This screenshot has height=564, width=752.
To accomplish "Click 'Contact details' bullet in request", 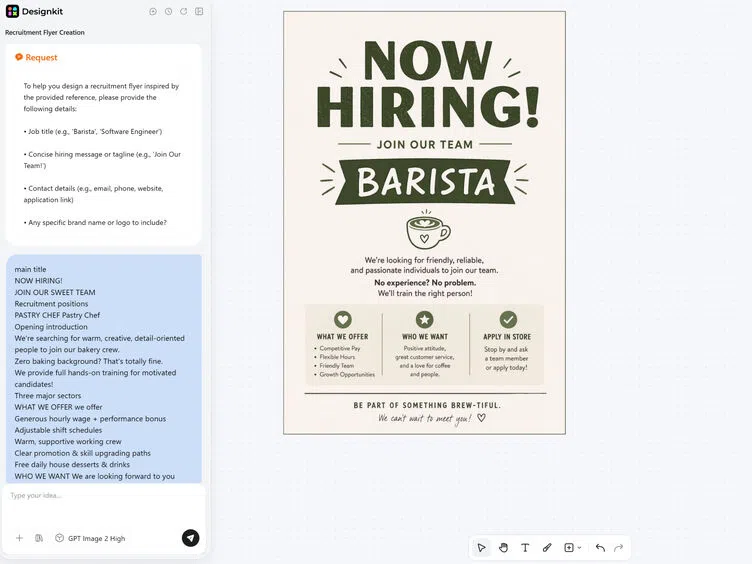I will [x=94, y=194].
